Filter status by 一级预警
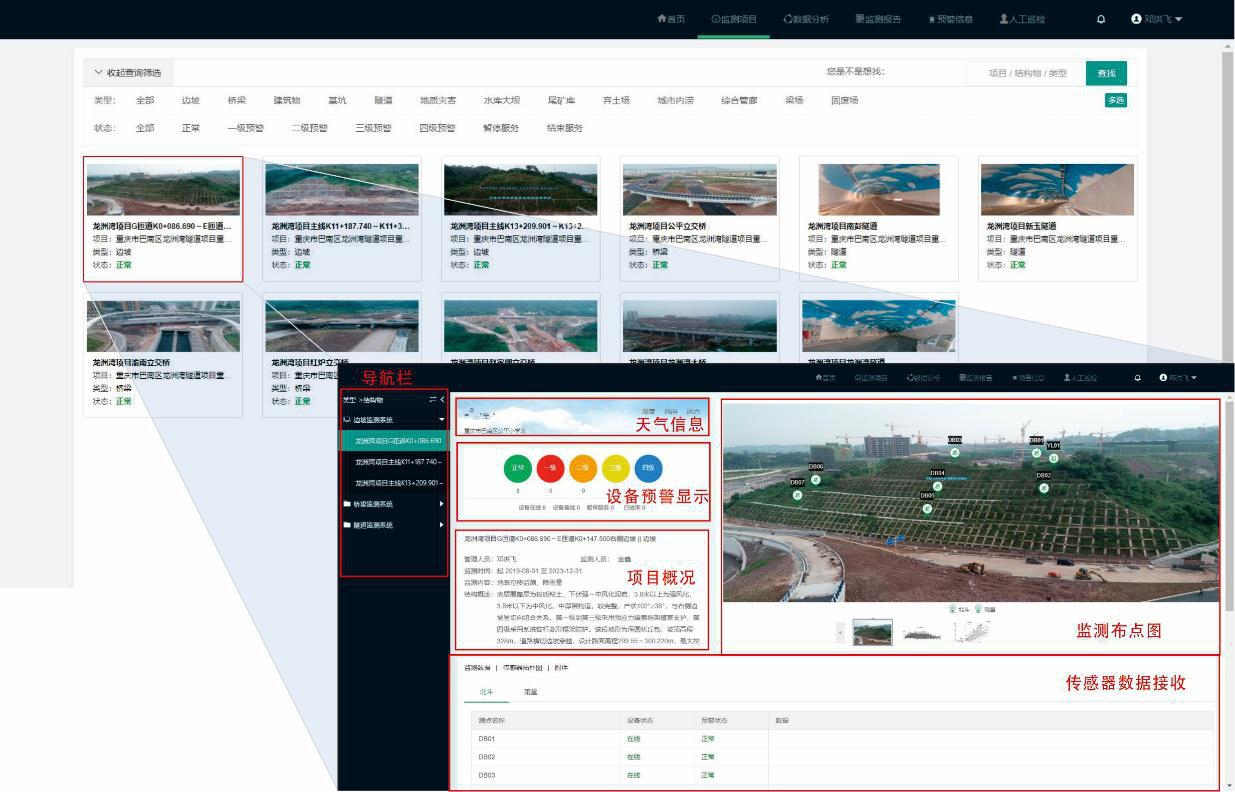The height and width of the screenshot is (792, 1235). (245, 128)
